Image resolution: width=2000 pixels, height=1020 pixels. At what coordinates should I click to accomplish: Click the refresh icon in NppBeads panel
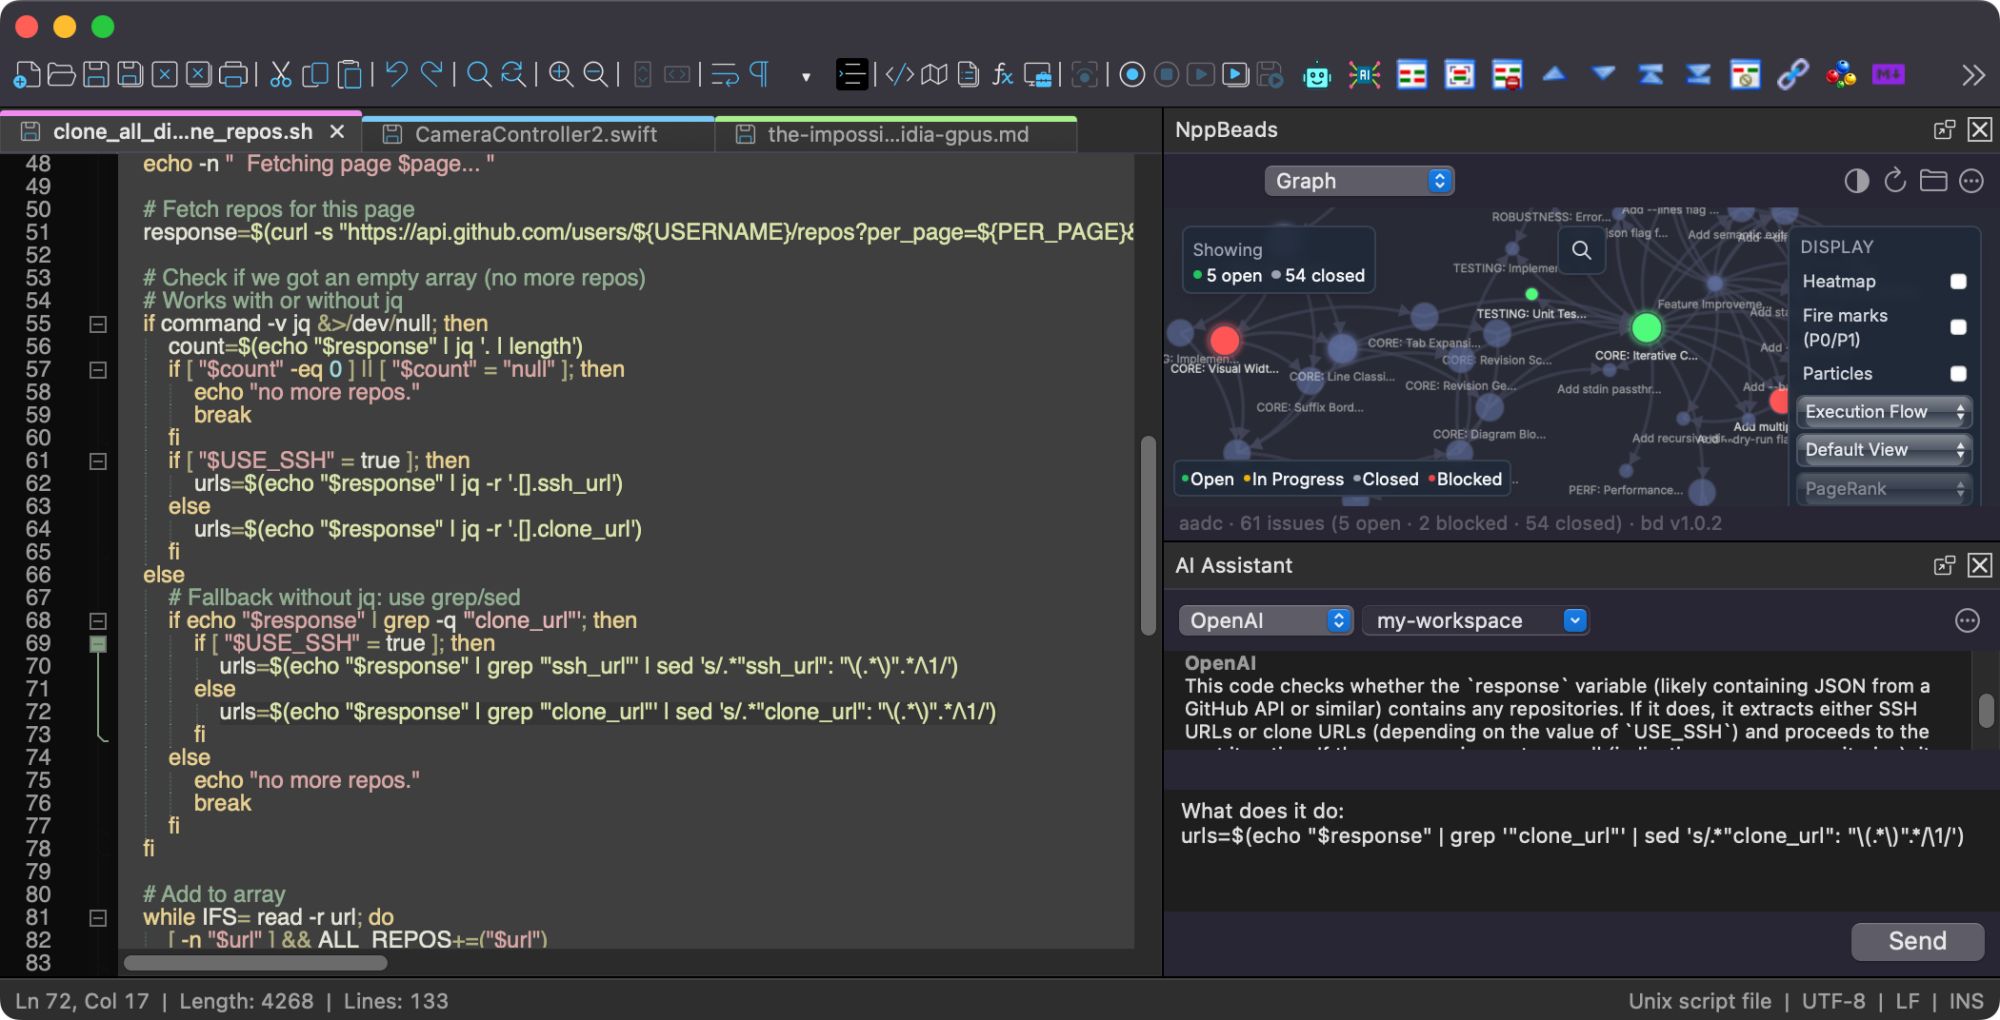(1894, 181)
